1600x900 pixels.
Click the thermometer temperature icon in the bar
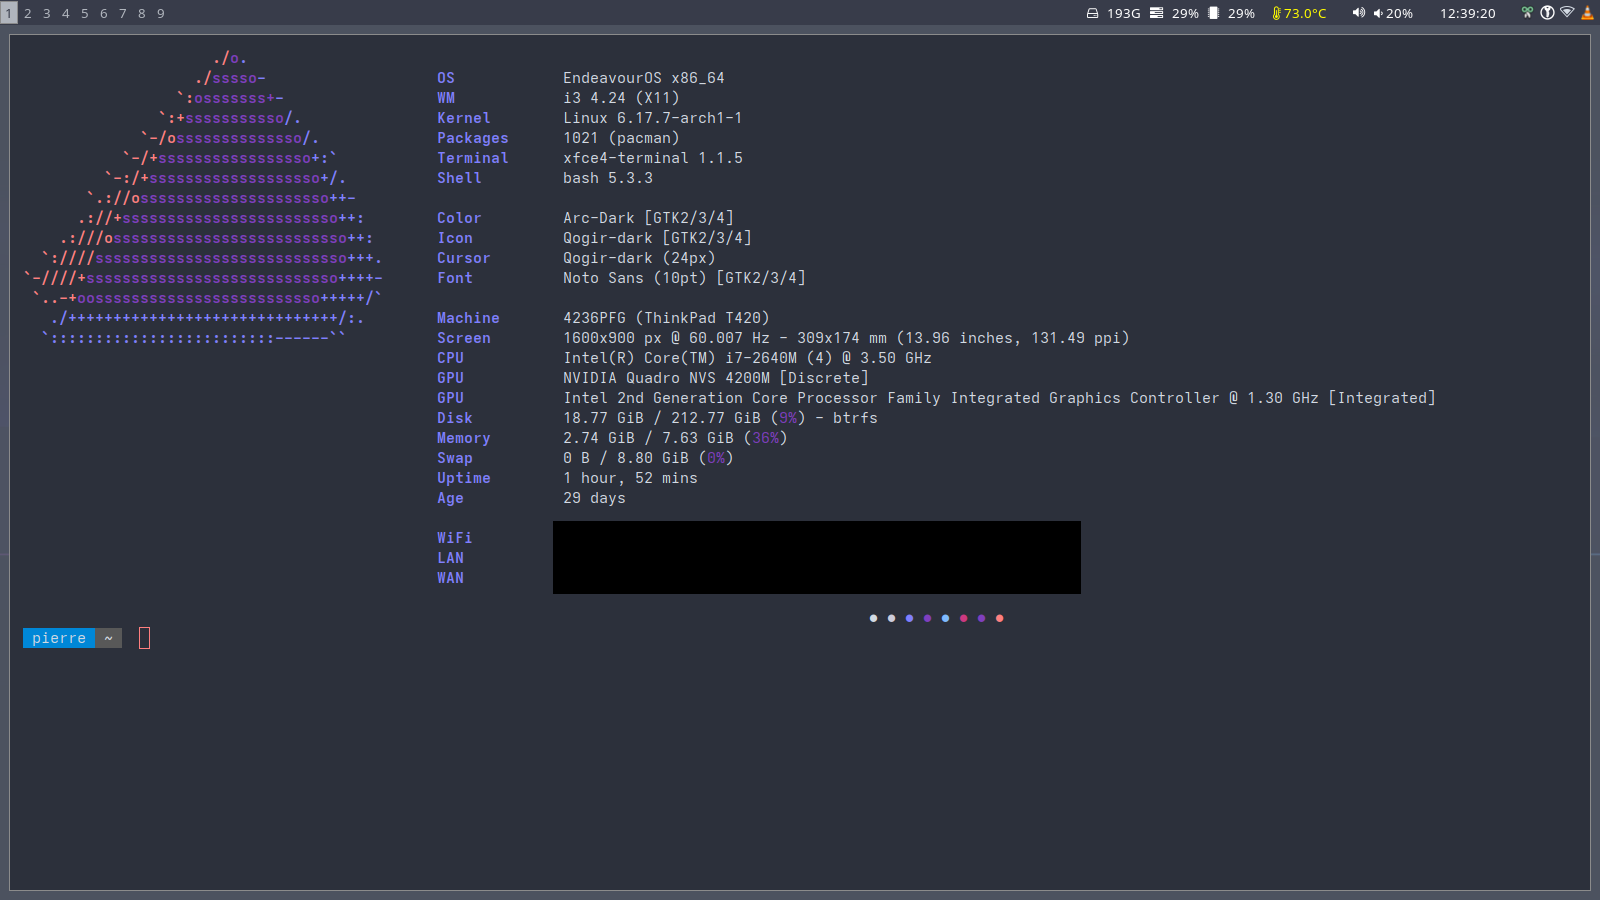[x=1276, y=13]
